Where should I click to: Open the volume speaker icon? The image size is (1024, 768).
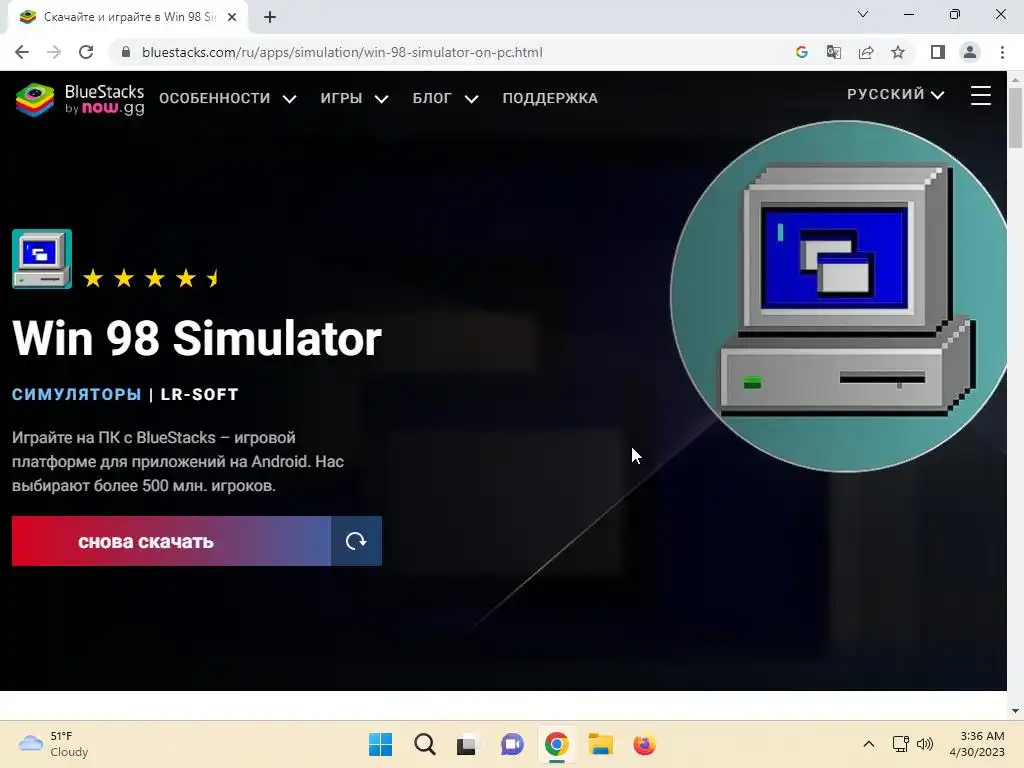(x=925, y=744)
